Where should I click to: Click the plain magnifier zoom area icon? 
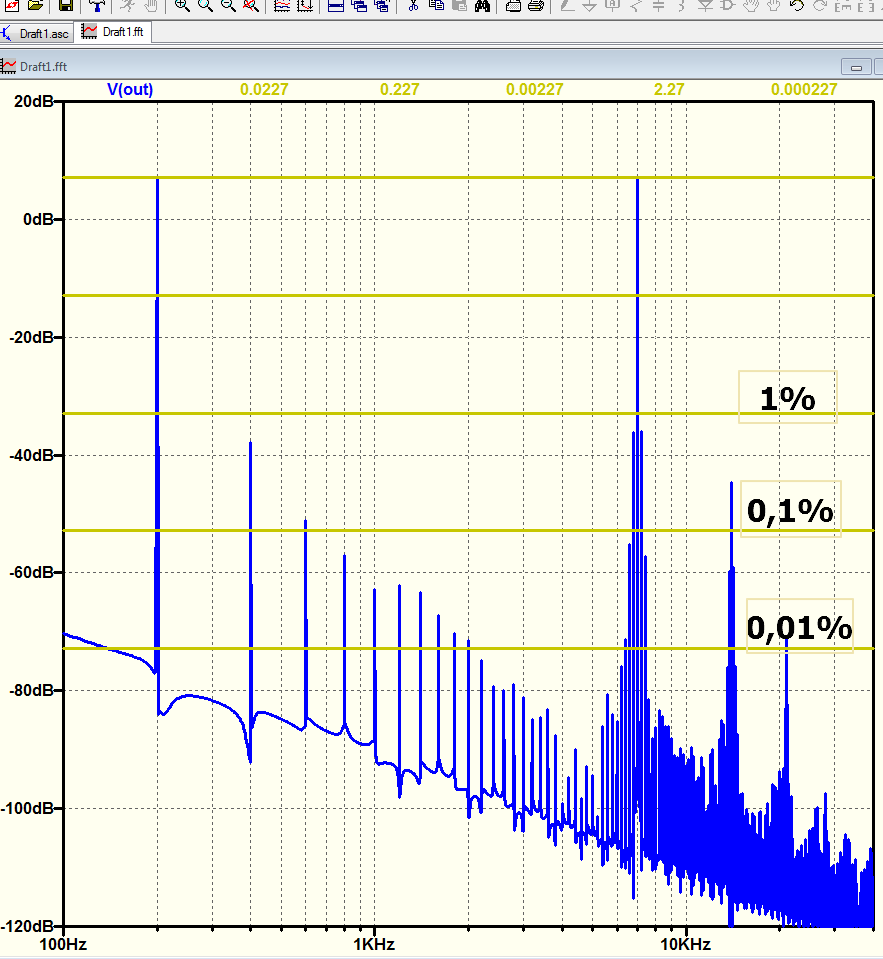pos(205,6)
